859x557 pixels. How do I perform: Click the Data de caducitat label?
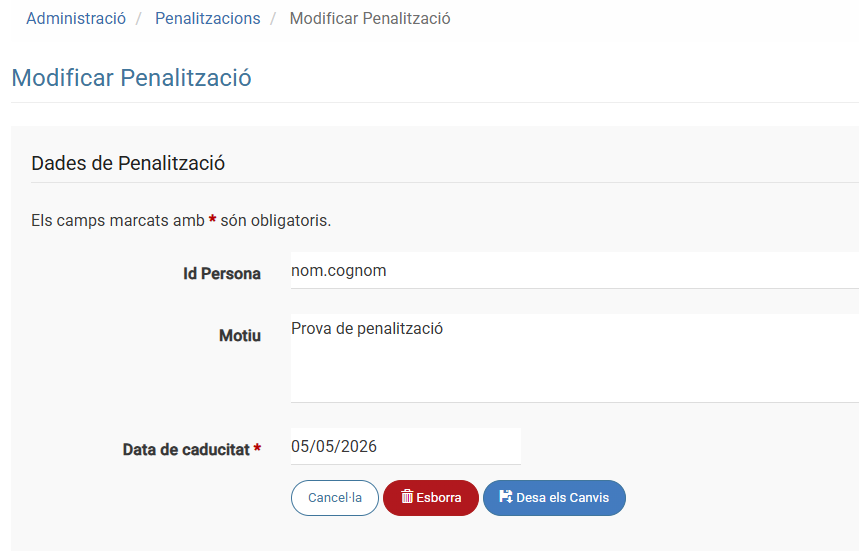point(185,450)
